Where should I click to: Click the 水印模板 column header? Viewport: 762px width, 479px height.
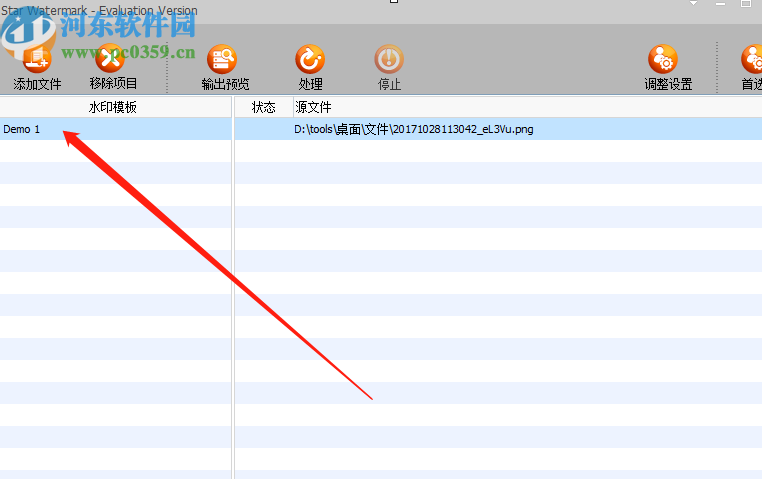[116, 107]
